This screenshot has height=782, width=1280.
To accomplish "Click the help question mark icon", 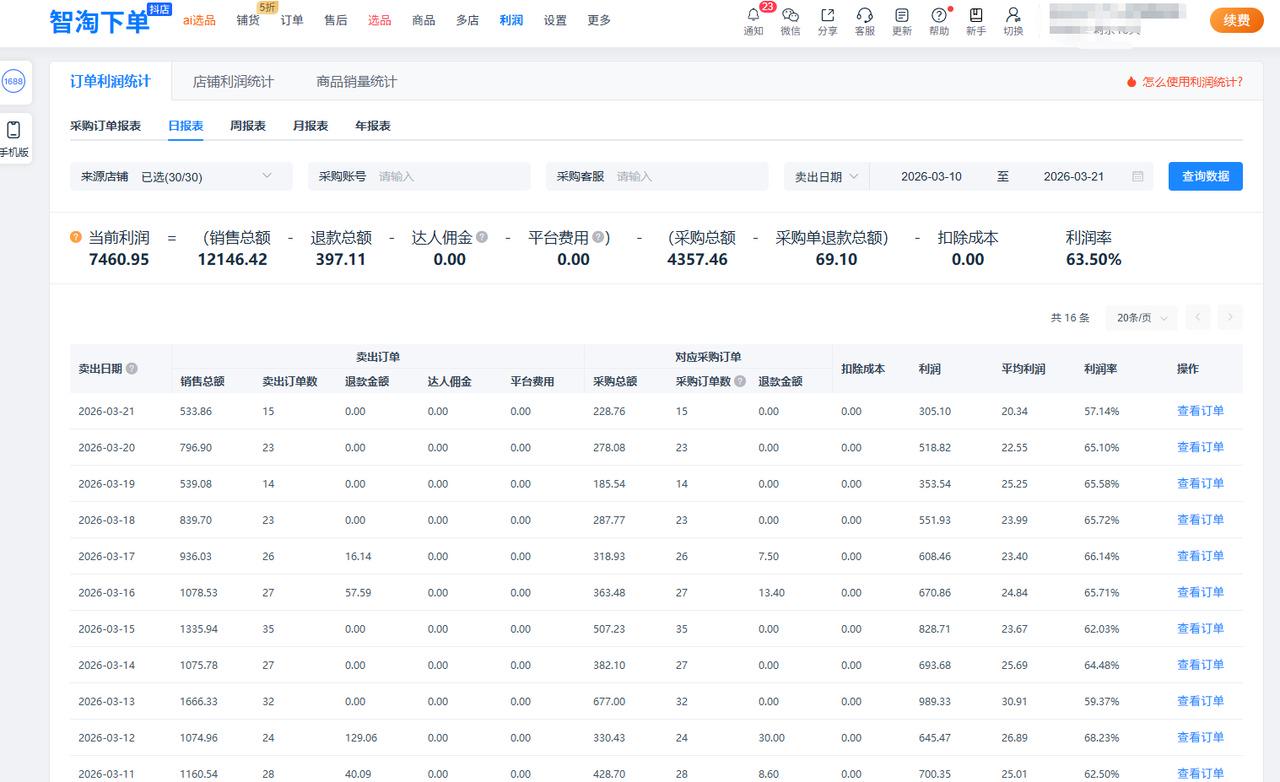I will pos(938,16).
